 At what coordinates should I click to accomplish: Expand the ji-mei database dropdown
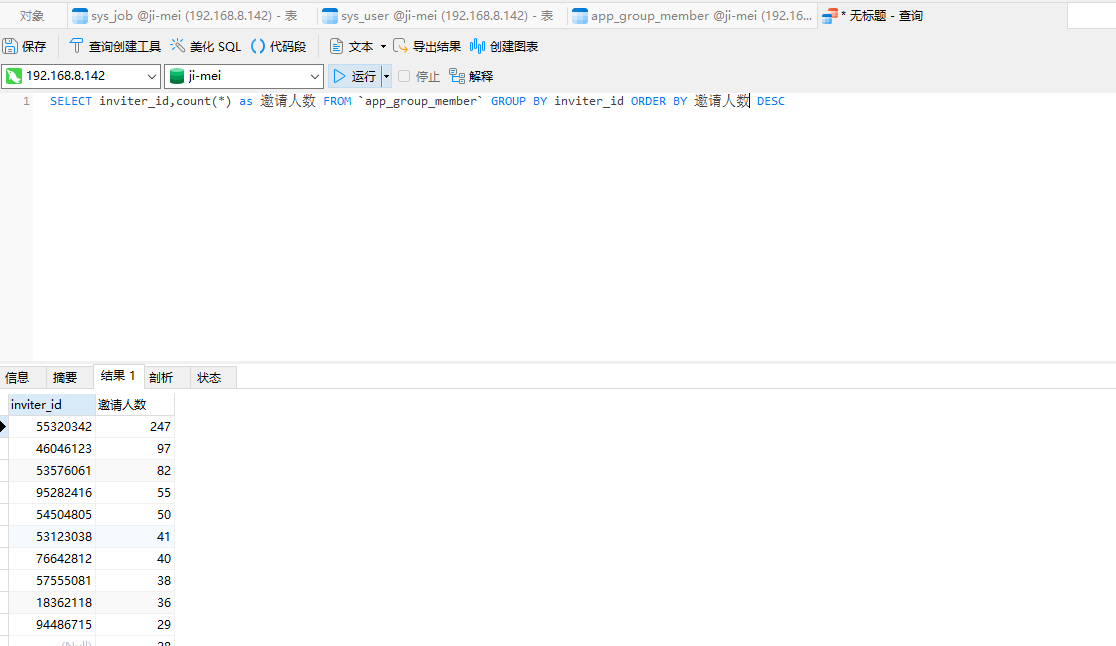click(315, 76)
